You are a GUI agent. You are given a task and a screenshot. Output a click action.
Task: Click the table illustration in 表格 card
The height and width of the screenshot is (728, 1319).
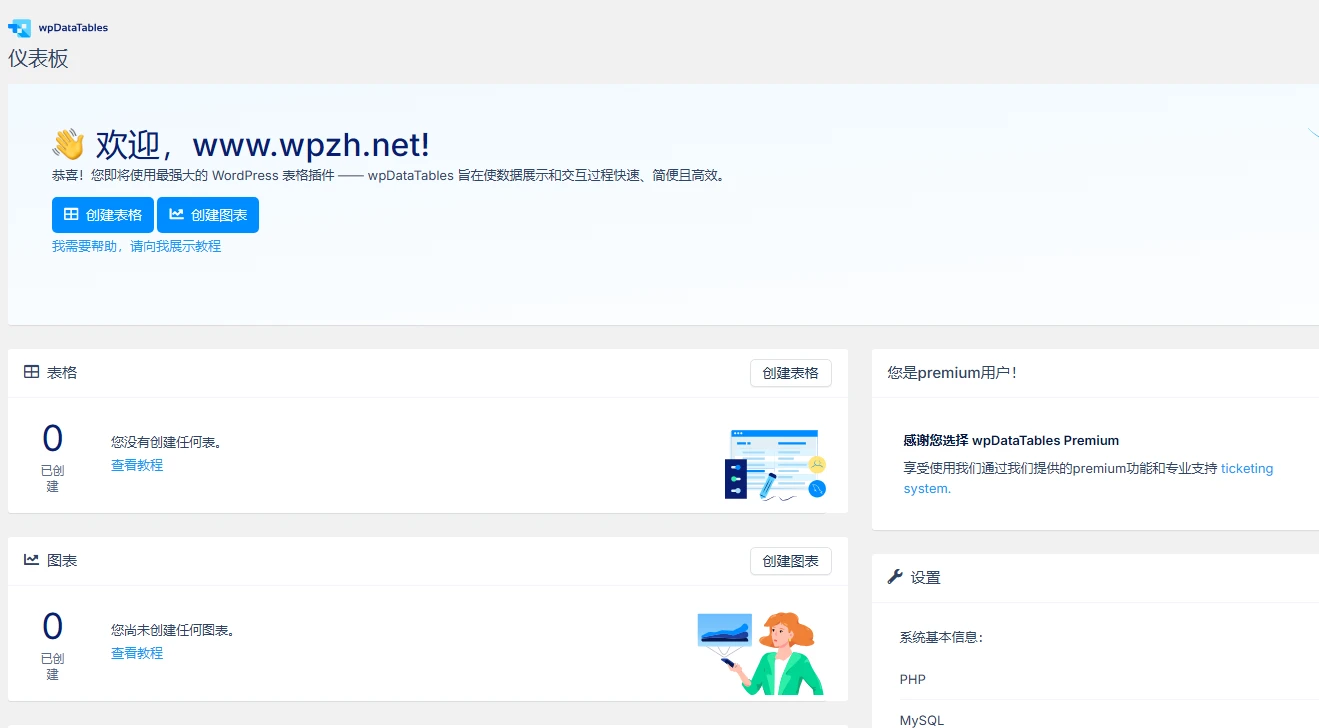point(776,464)
